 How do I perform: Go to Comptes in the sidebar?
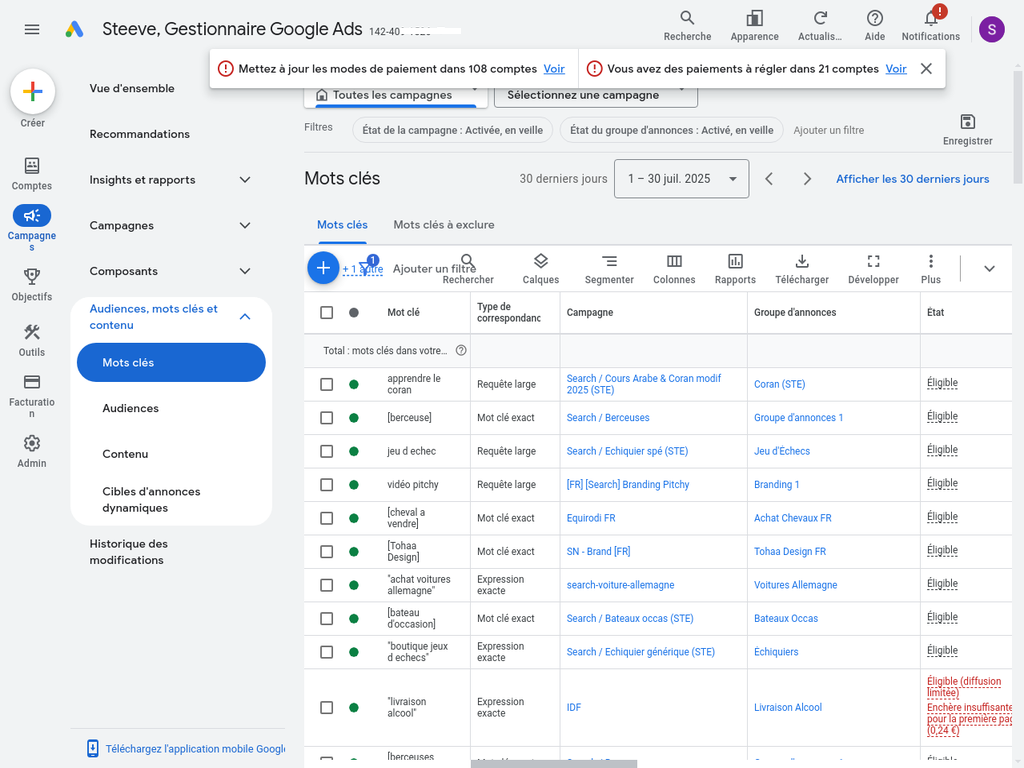[x=31, y=174]
